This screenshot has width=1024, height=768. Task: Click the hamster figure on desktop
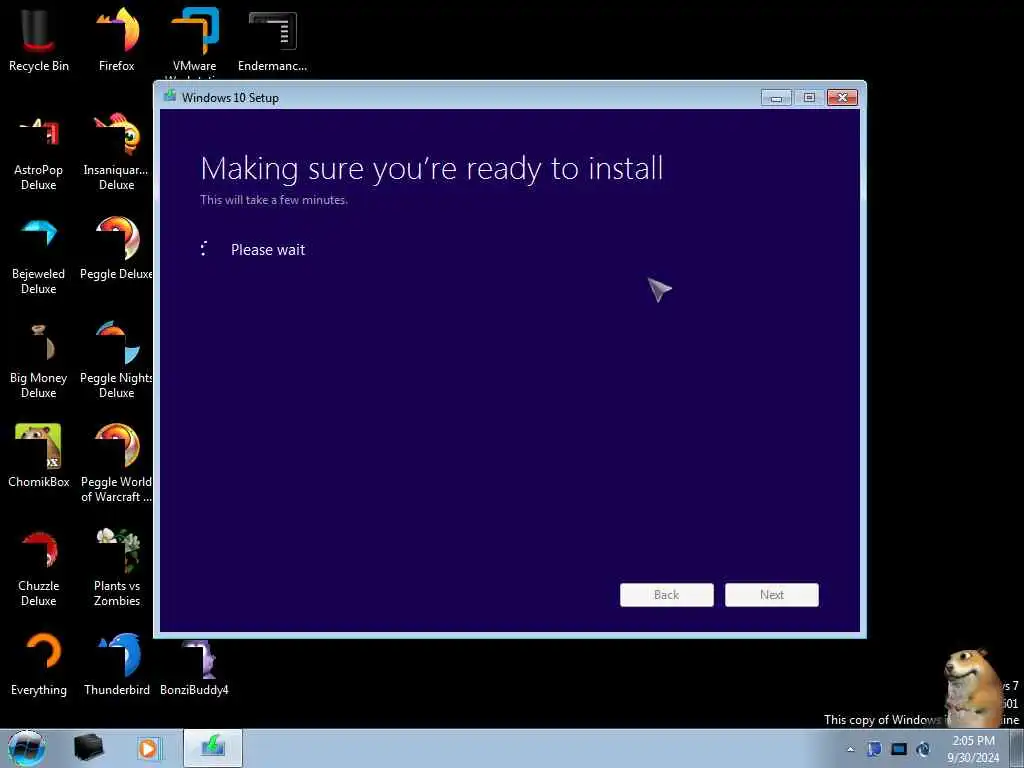coord(972,687)
